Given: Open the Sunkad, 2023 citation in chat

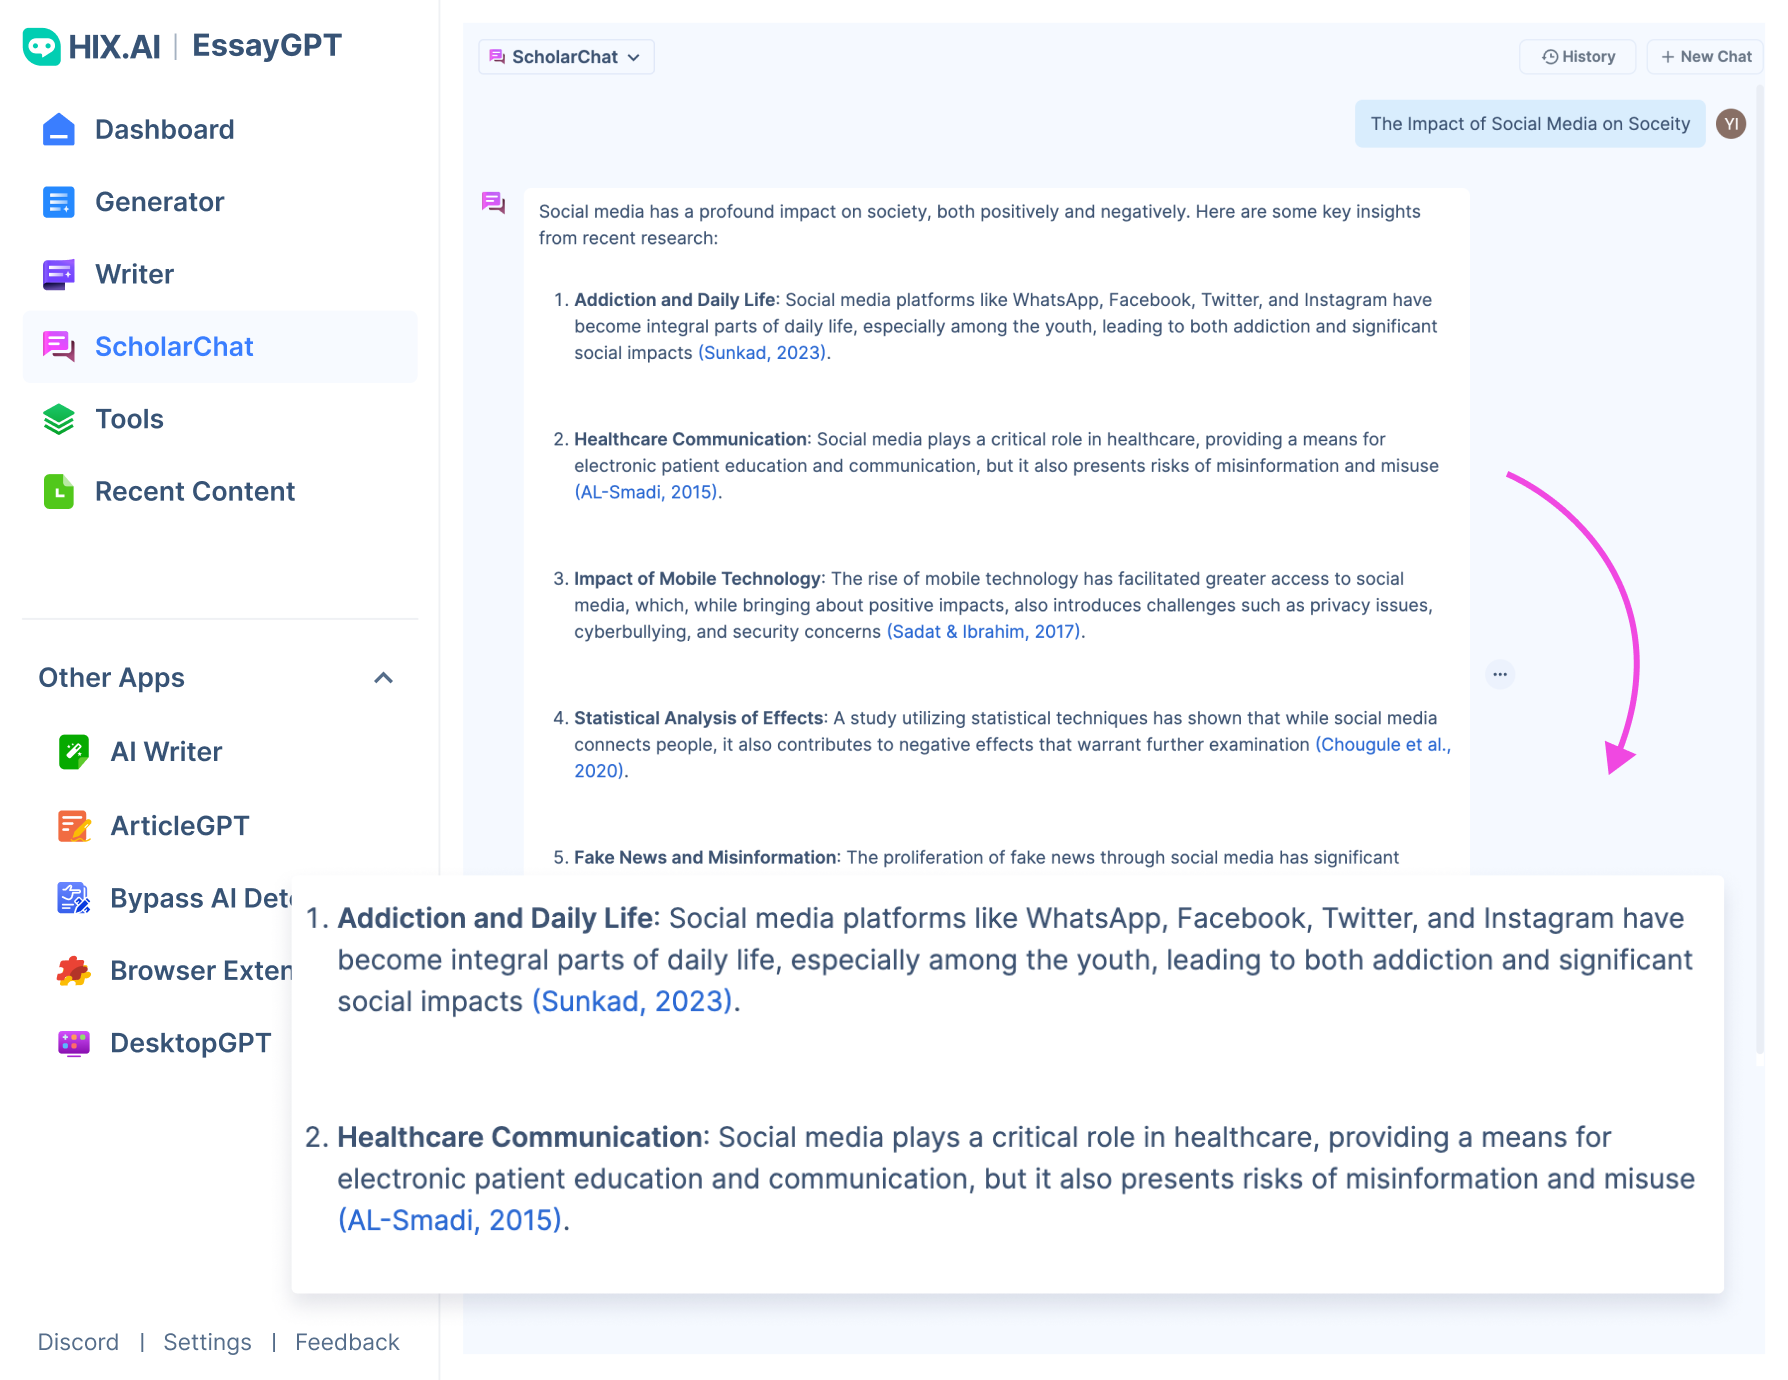Looking at the screenshot, I should point(763,353).
